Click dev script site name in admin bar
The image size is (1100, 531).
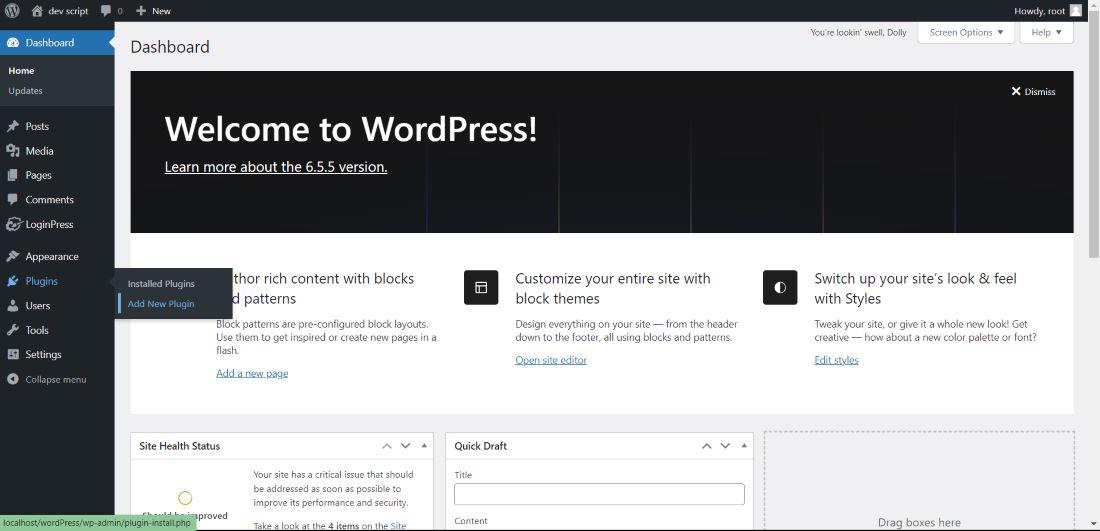click(x=68, y=11)
